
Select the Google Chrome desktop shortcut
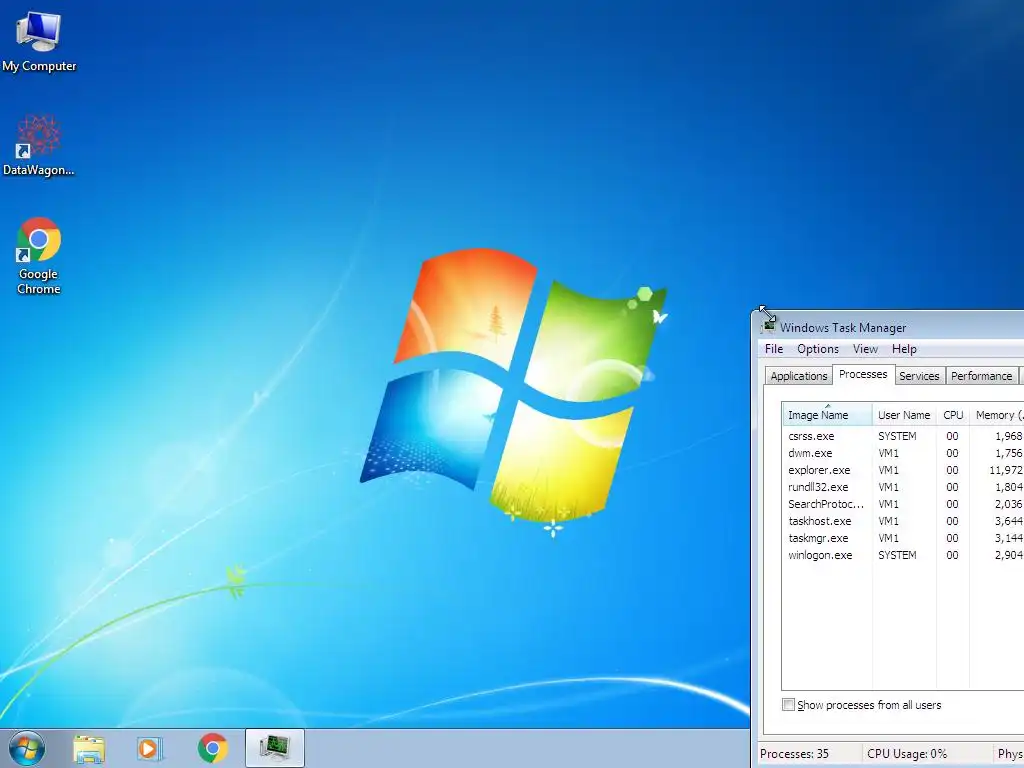click(39, 256)
